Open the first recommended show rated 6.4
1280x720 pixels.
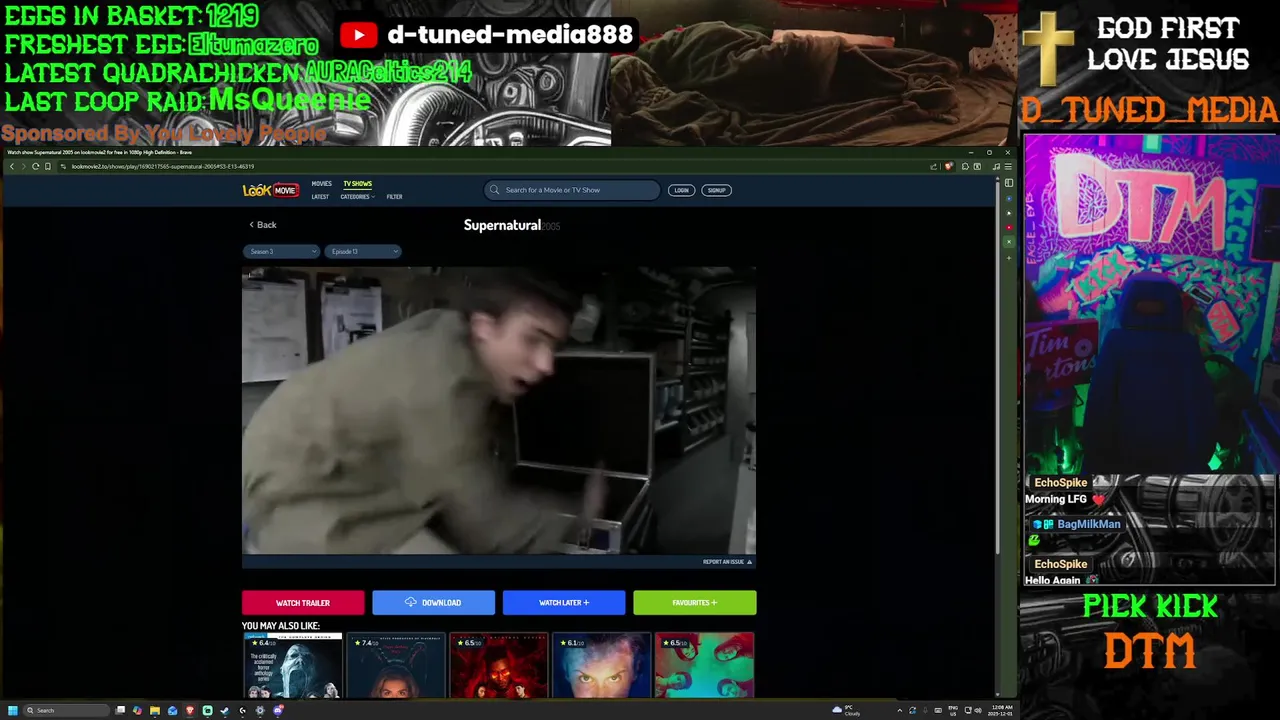pos(293,665)
